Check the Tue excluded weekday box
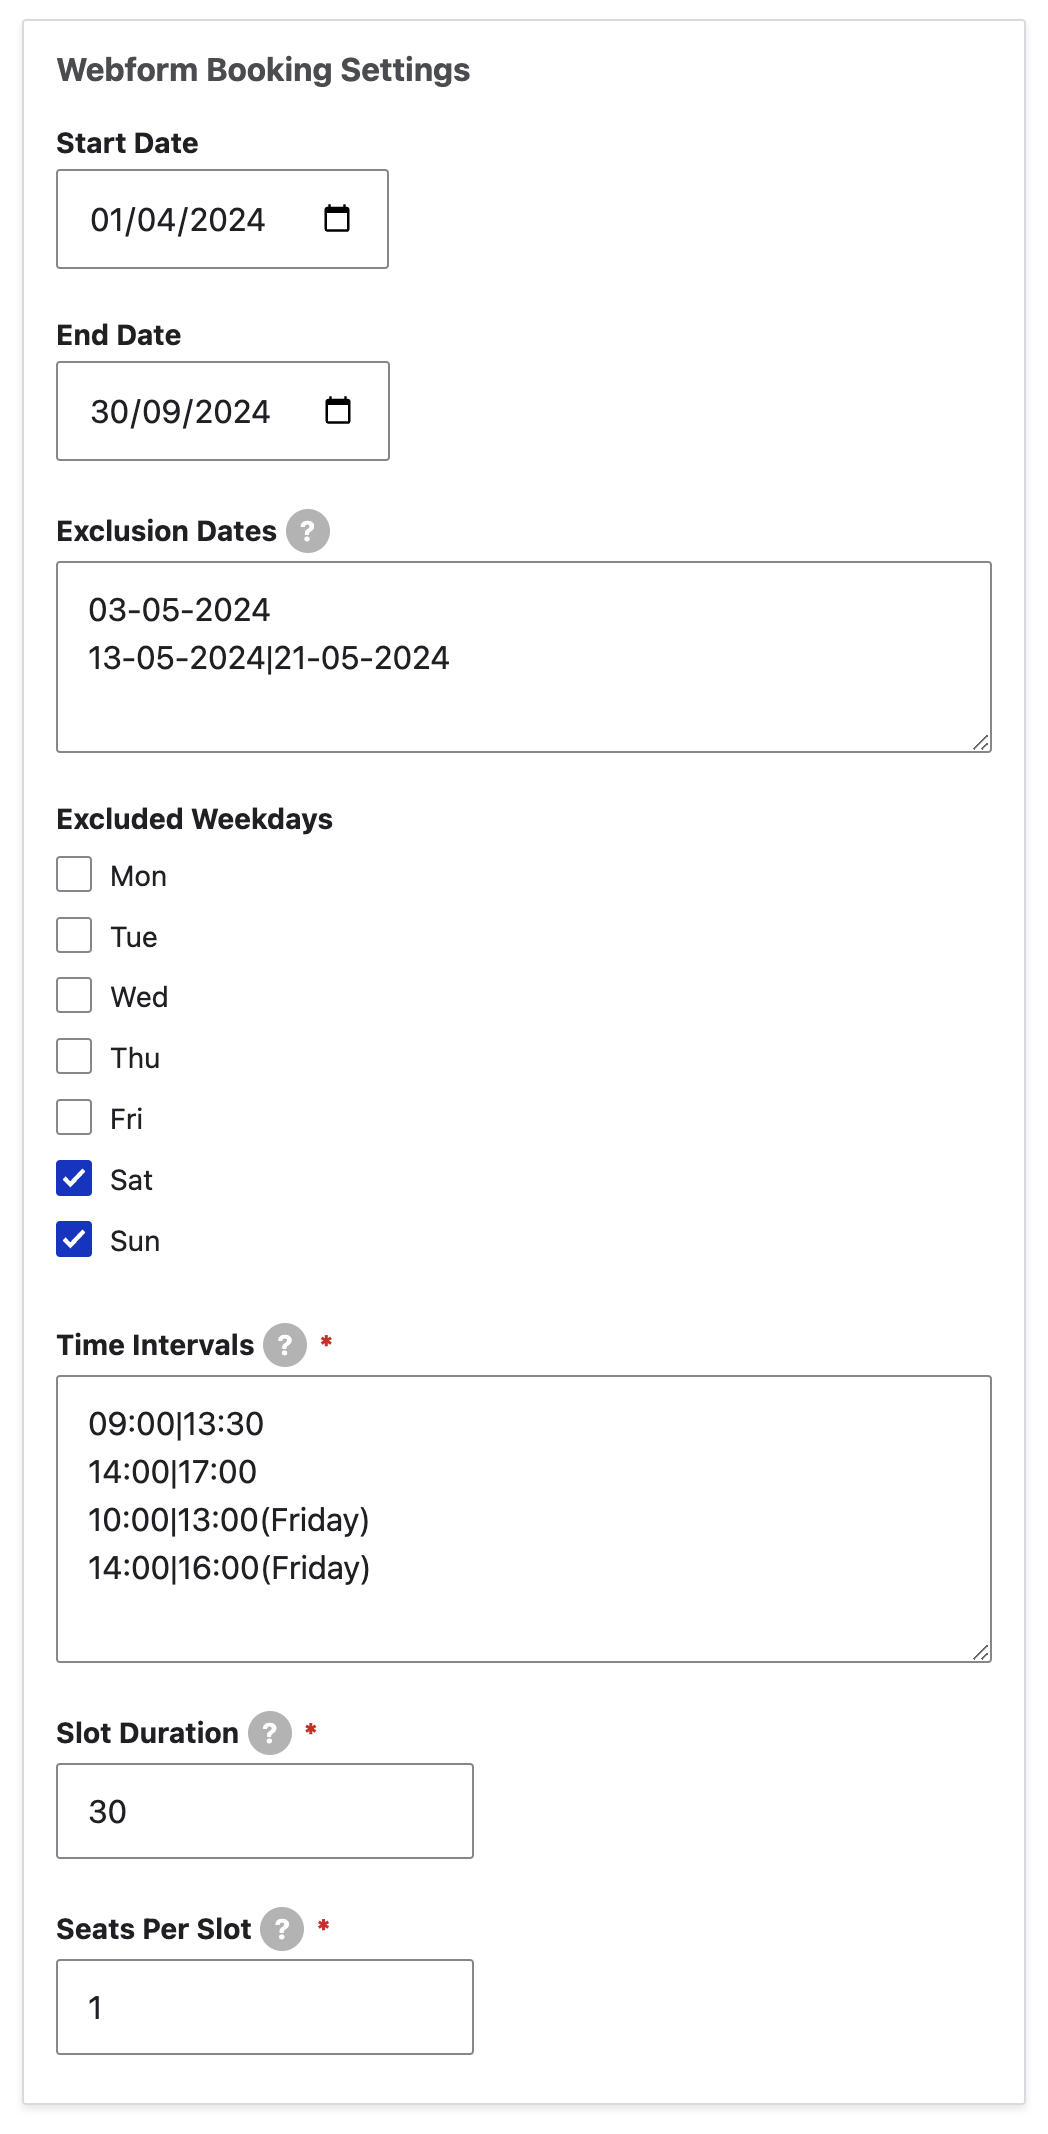 pyautogui.click(x=74, y=935)
